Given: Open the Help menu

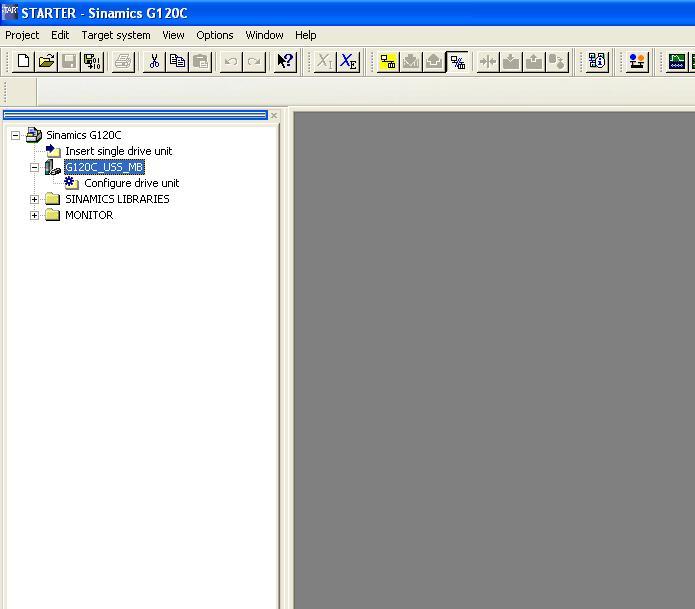Looking at the screenshot, I should pyautogui.click(x=305, y=35).
